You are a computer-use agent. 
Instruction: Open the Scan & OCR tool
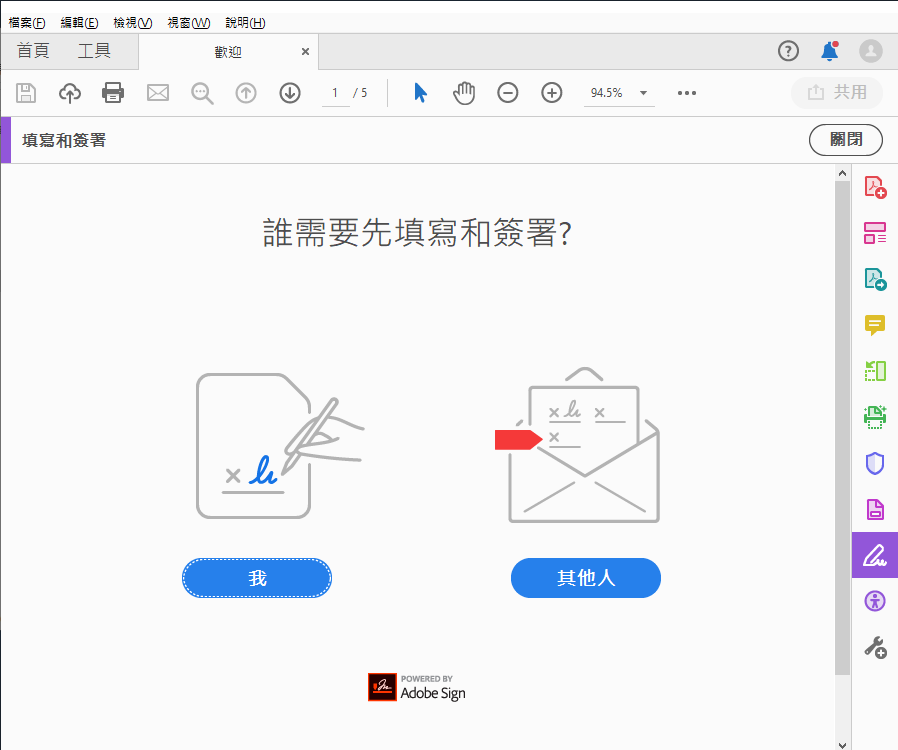pyautogui.click(x=875, y=416)
